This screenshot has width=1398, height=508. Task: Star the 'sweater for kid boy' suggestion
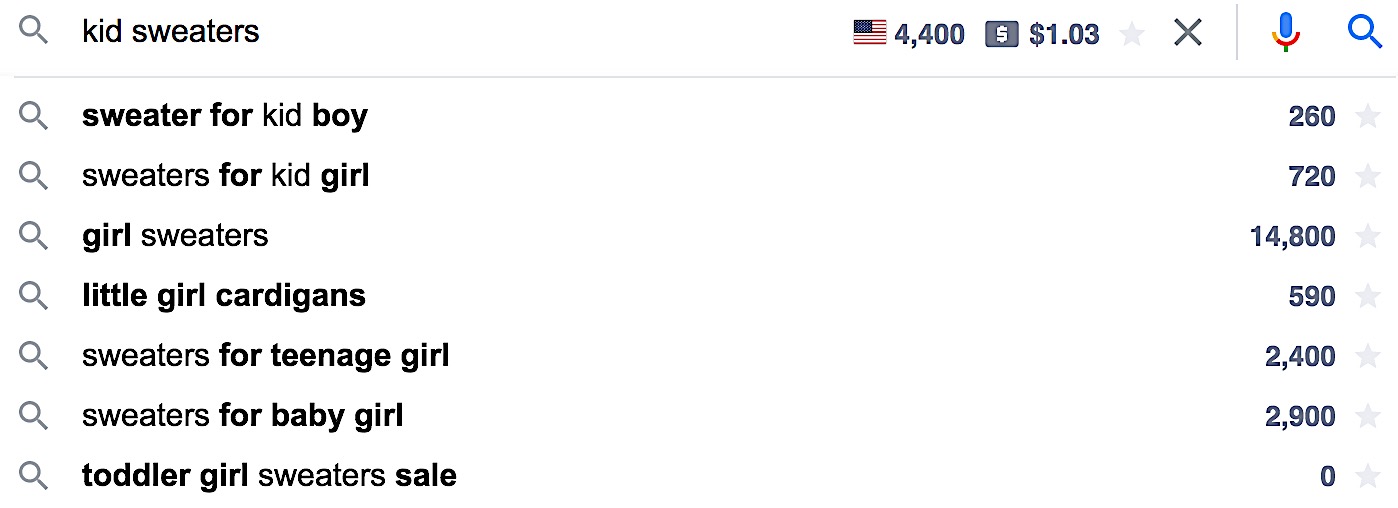(1367, 117)
